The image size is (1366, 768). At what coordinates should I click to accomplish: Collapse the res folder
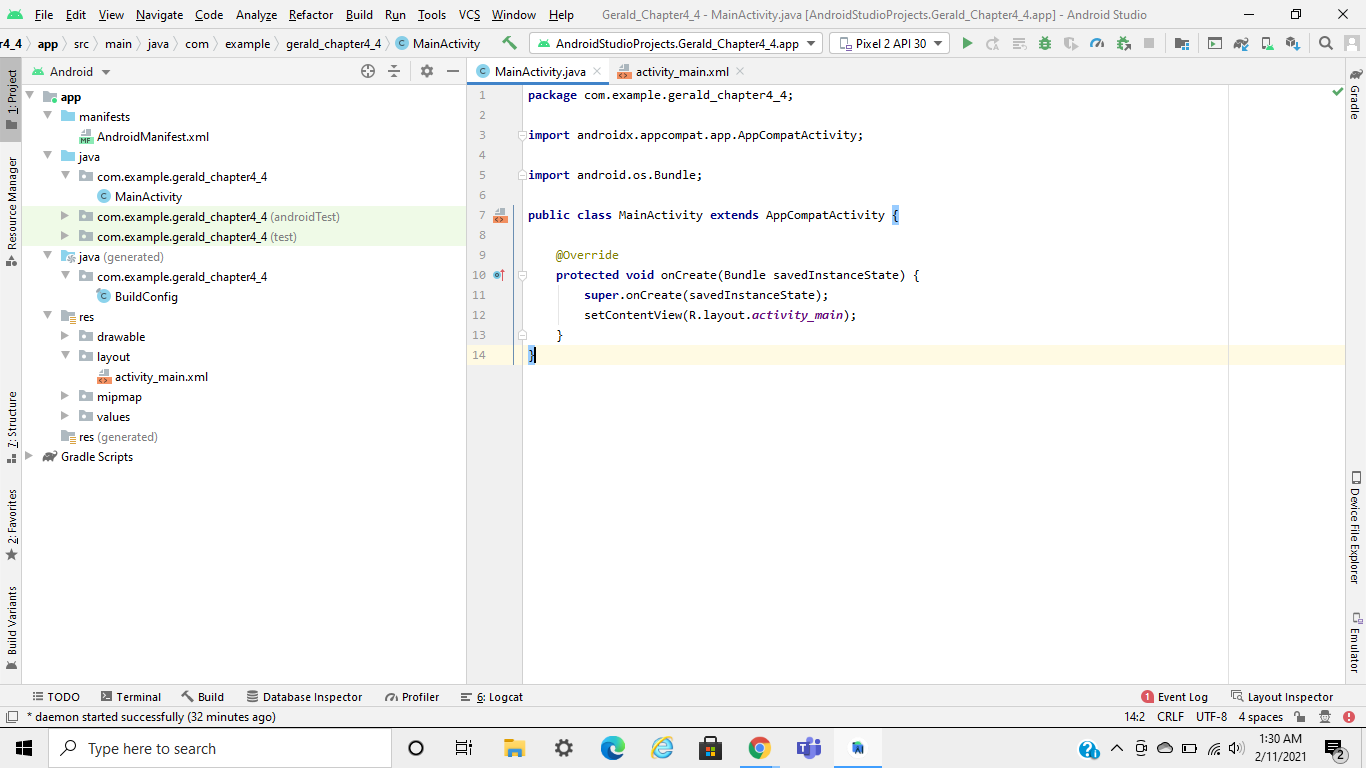tap(47, 316)
